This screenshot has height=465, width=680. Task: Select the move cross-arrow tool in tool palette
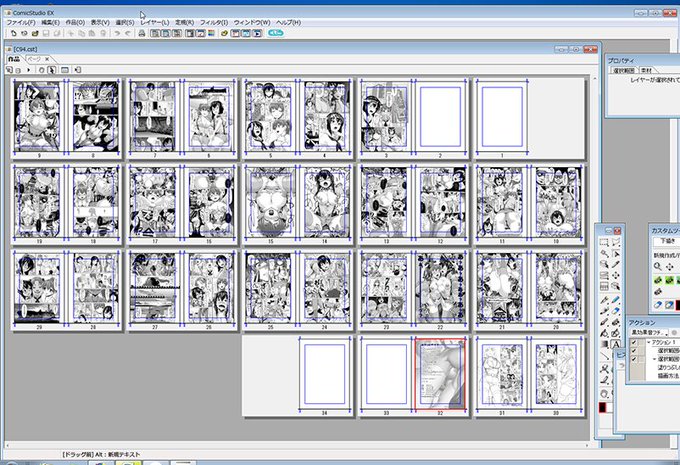pos(616,275)
